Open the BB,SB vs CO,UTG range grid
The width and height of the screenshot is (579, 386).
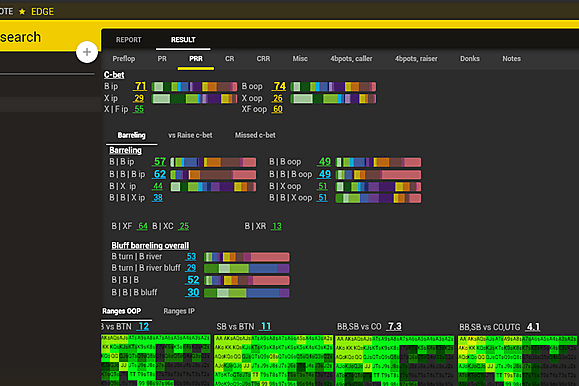pos(517,360)
